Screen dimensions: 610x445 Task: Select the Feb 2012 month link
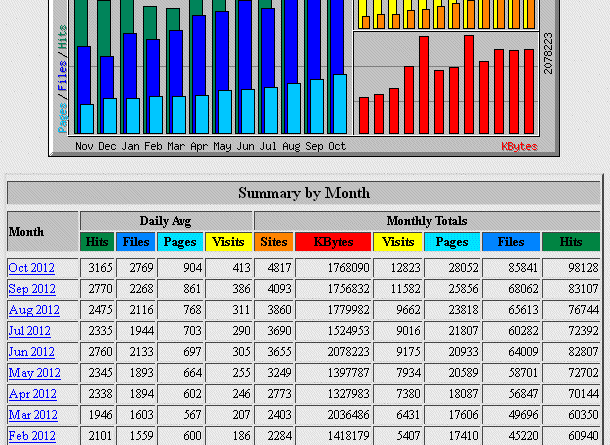tap(32, 436)
